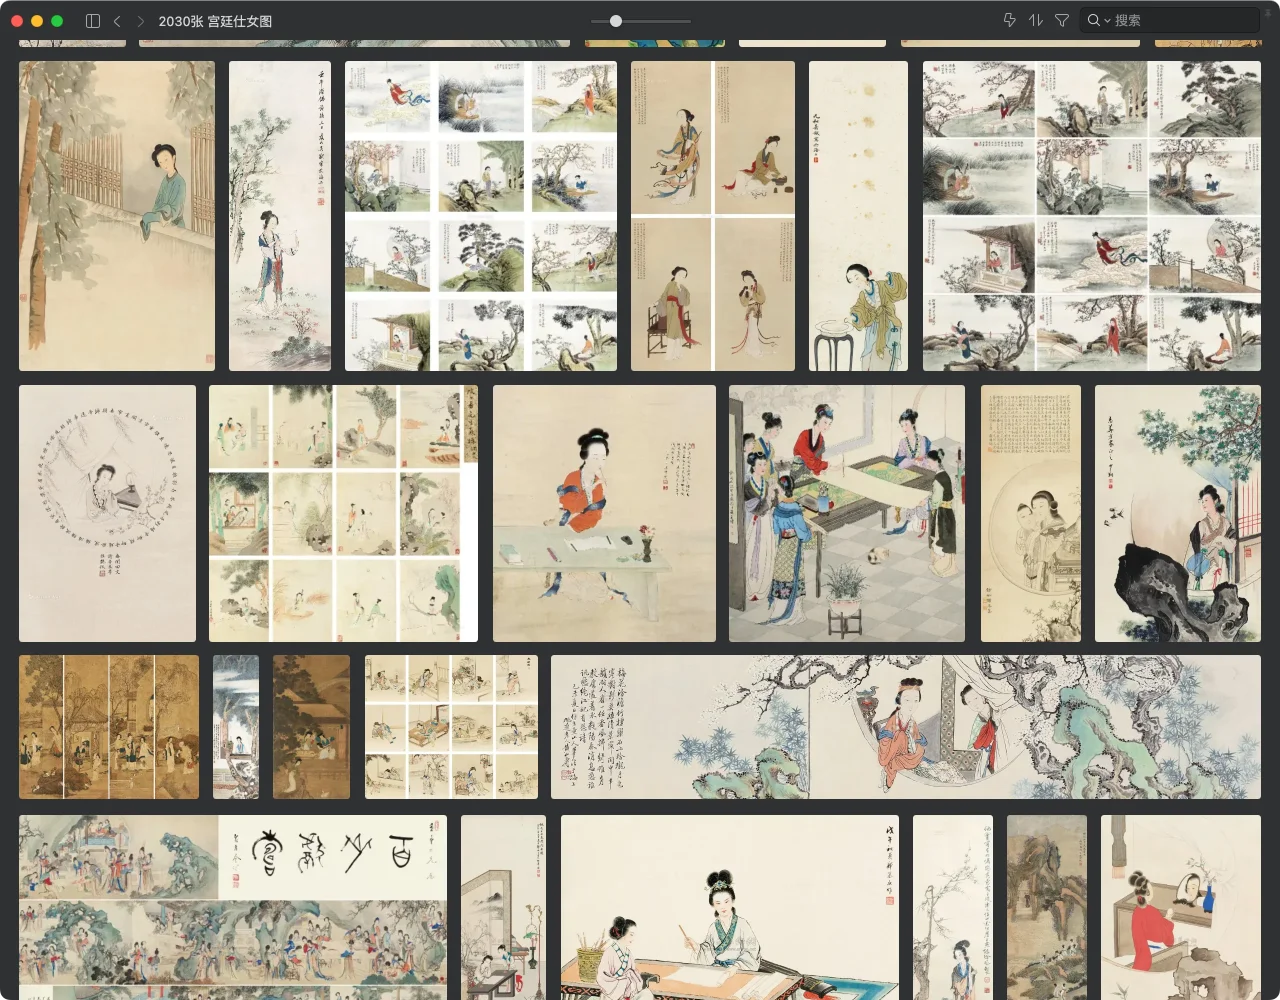Open golden four-panel screen painting thumbnail
Image resolution: width=1280 pixels, height=1000 pixels.
[x=109, y=727]
